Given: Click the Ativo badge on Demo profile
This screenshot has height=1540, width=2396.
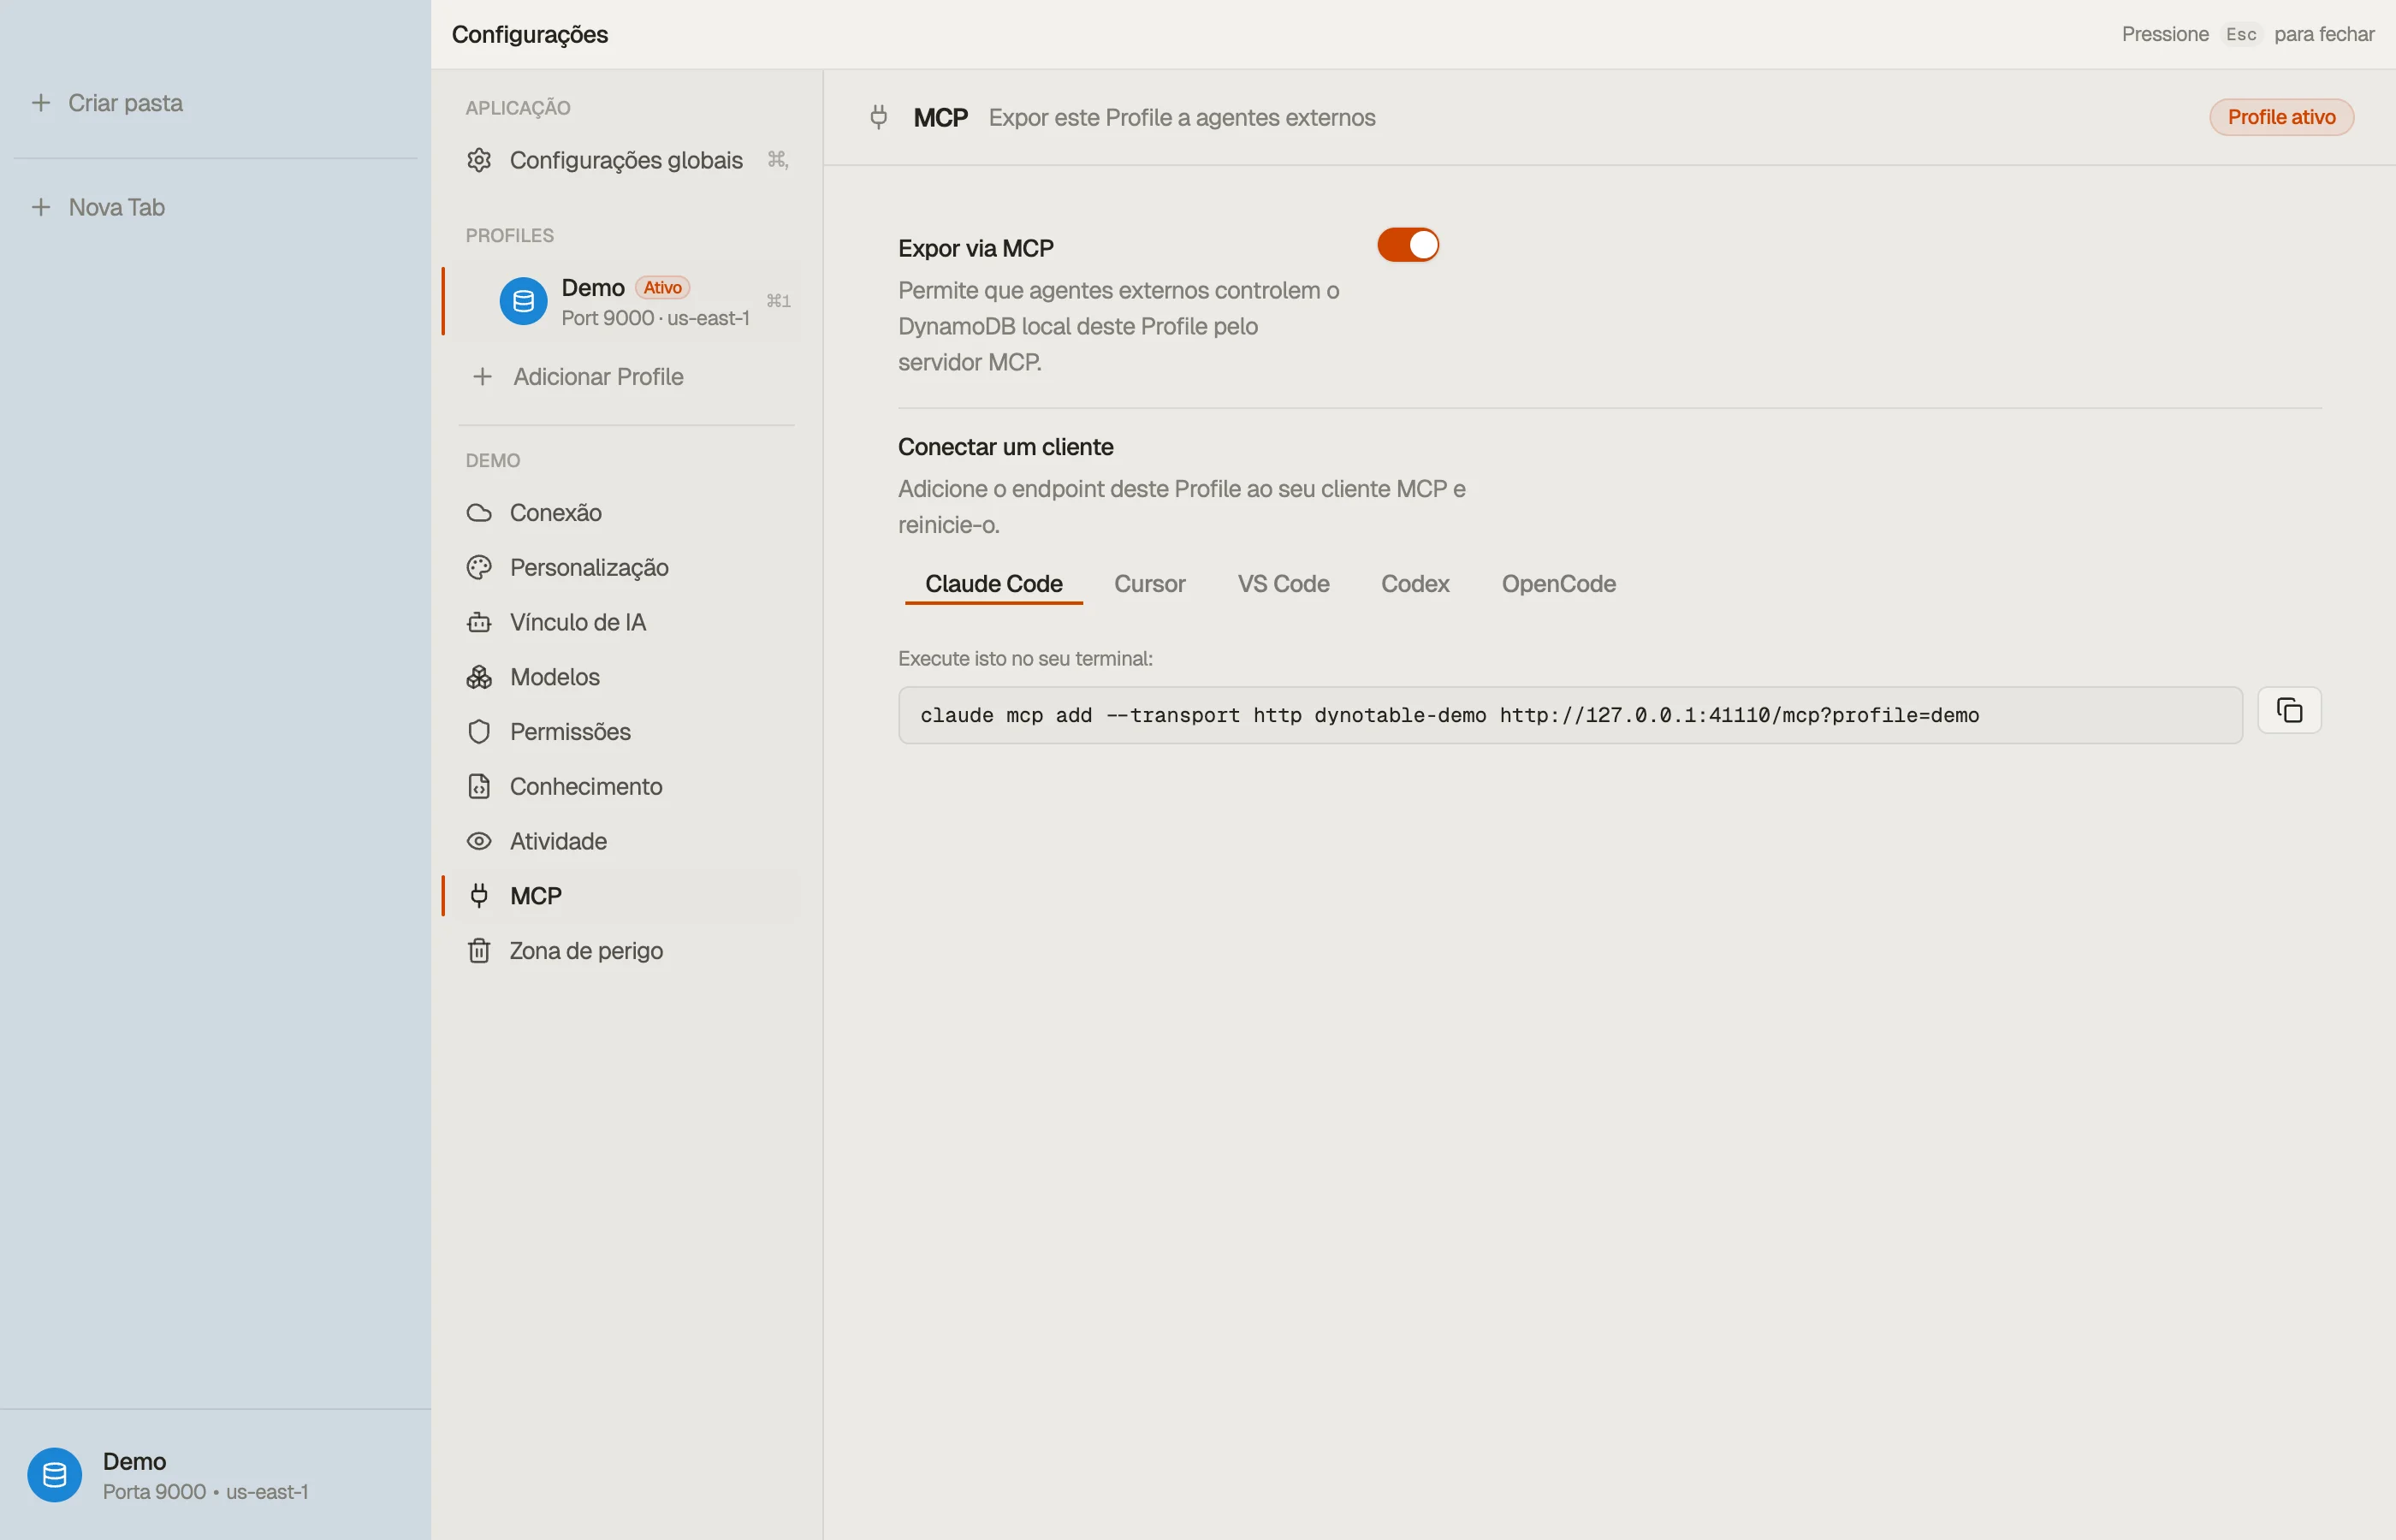Looking at the screenshot, I should tap(662, 288).
